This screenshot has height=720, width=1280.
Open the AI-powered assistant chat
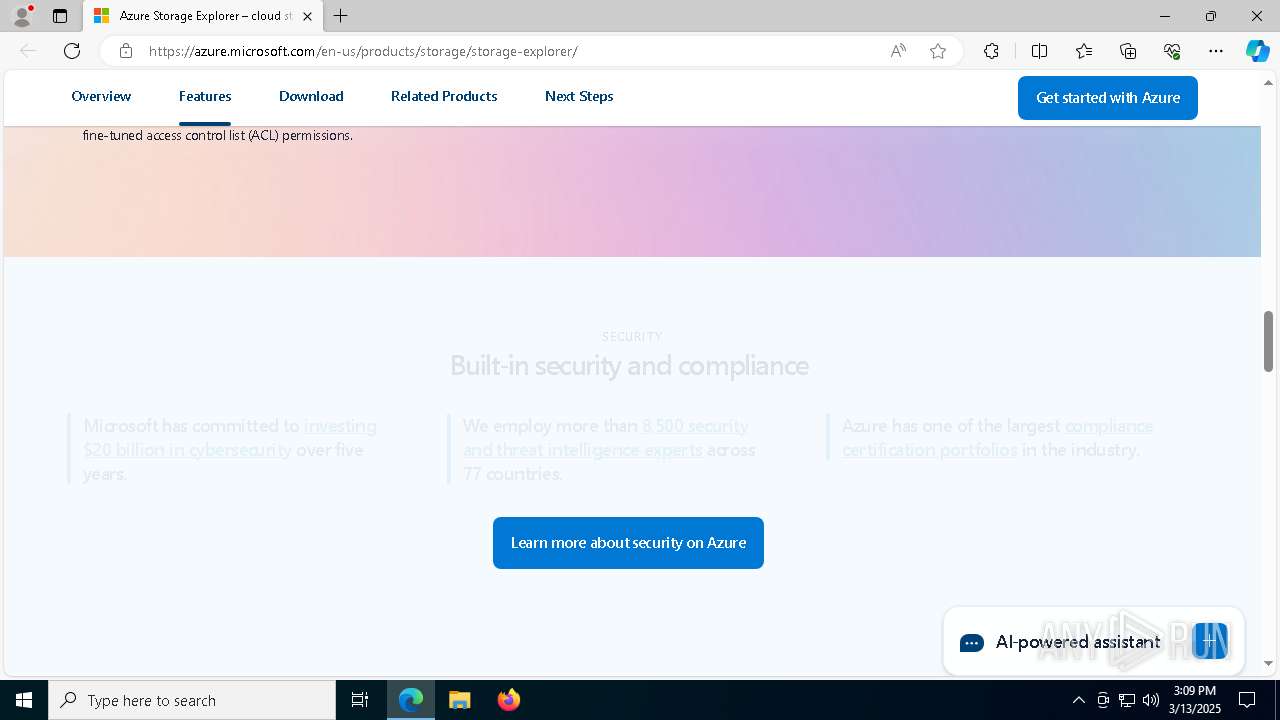1093,642
